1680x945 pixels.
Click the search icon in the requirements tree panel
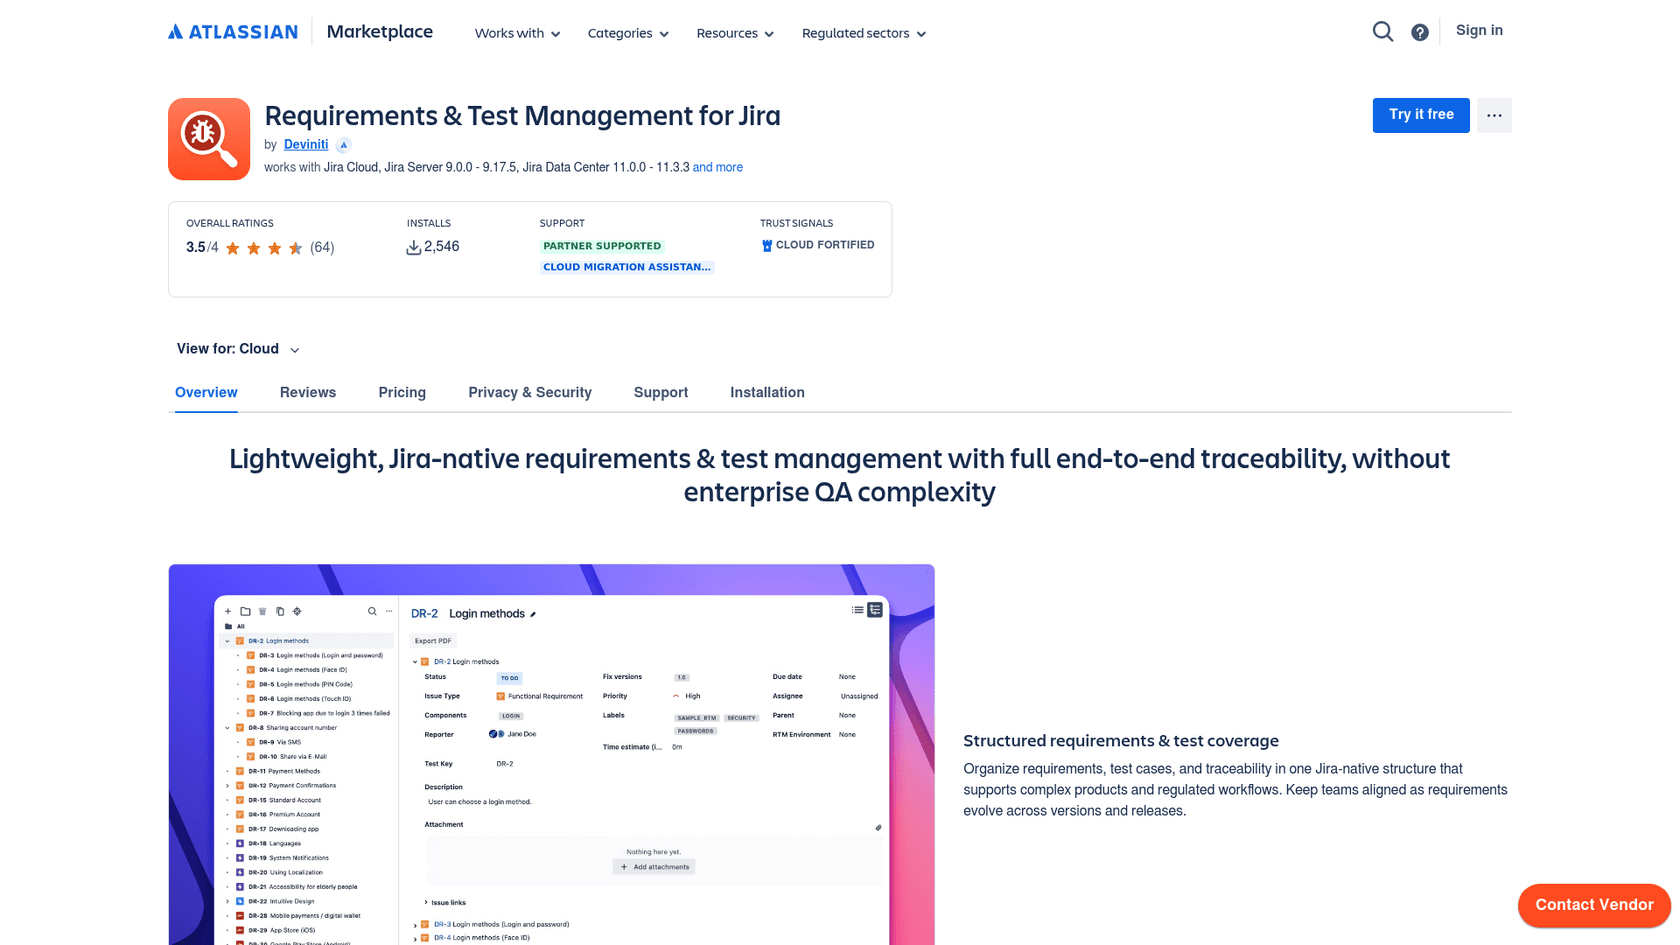point(372,610)
